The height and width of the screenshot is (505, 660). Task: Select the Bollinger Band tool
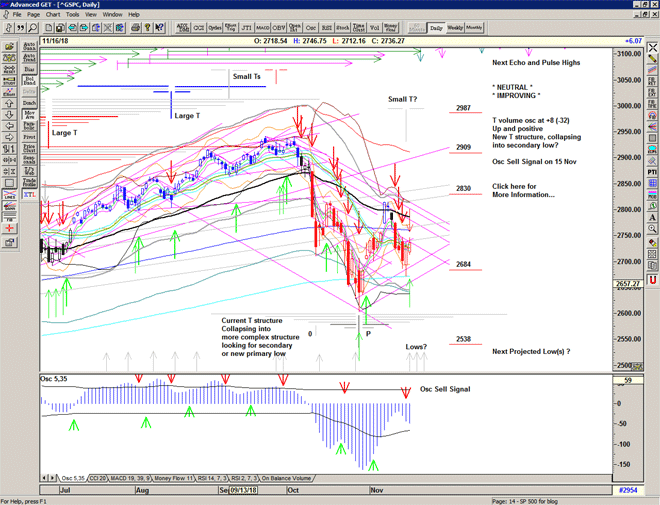29,79
